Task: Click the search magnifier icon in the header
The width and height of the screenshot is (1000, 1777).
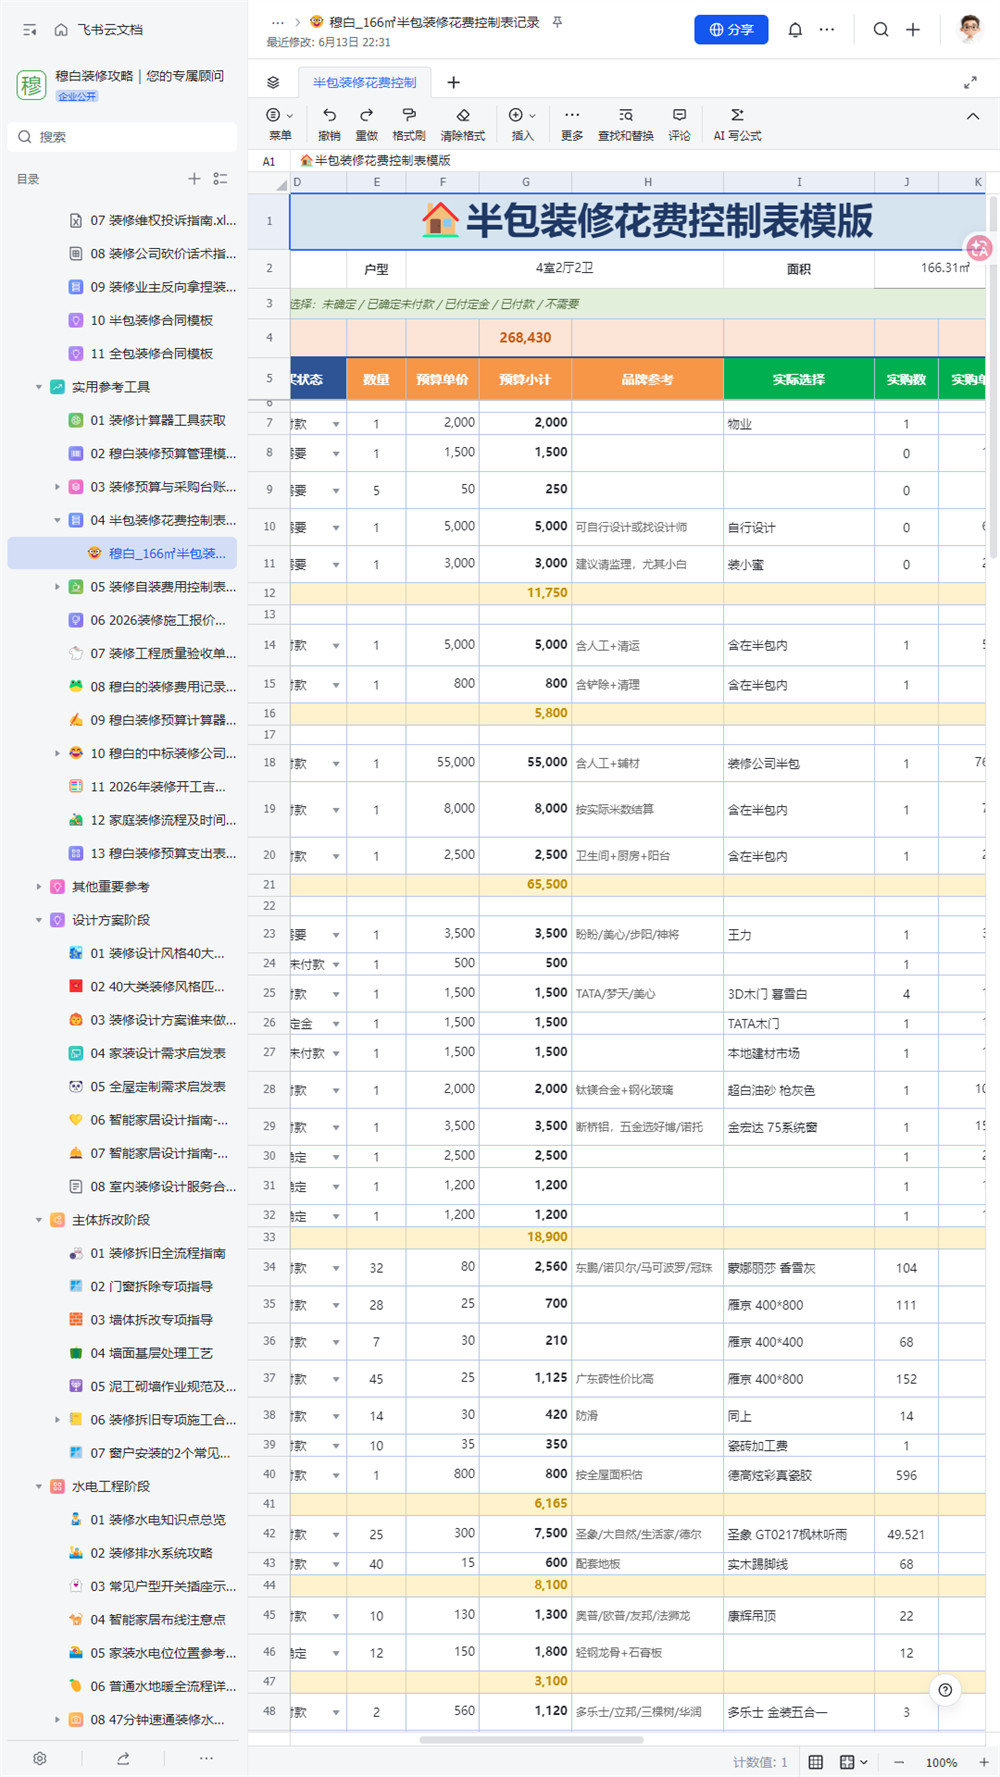Action: point(881,30)
